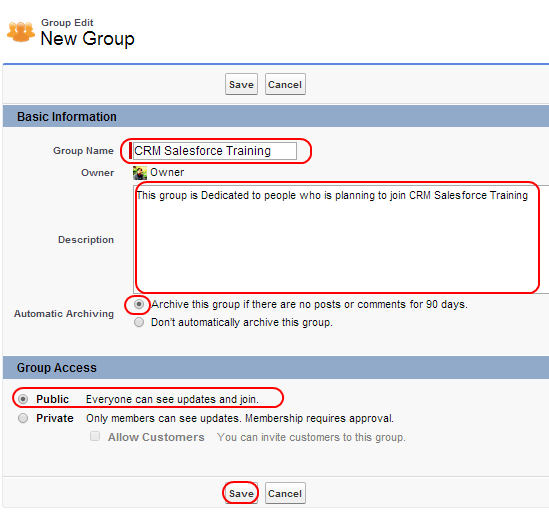Click inside the Group Name text field

click(x=215, y=151)
